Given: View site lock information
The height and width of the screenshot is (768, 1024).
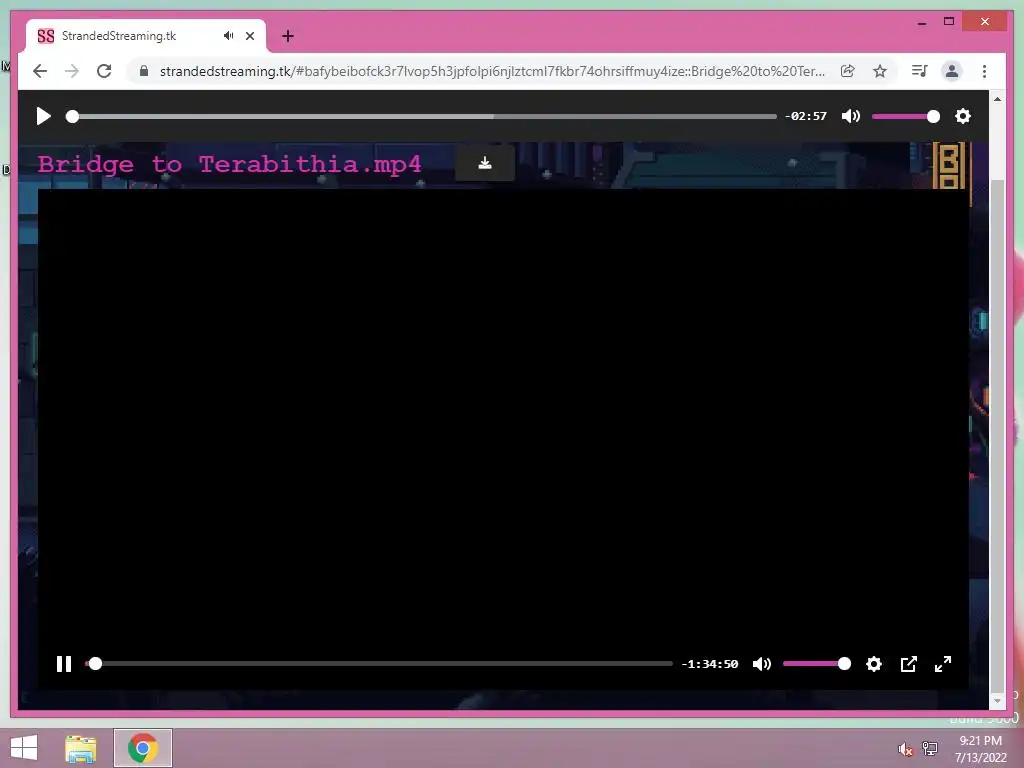Looking at the screenshot, I should click(x=144, y=71).
